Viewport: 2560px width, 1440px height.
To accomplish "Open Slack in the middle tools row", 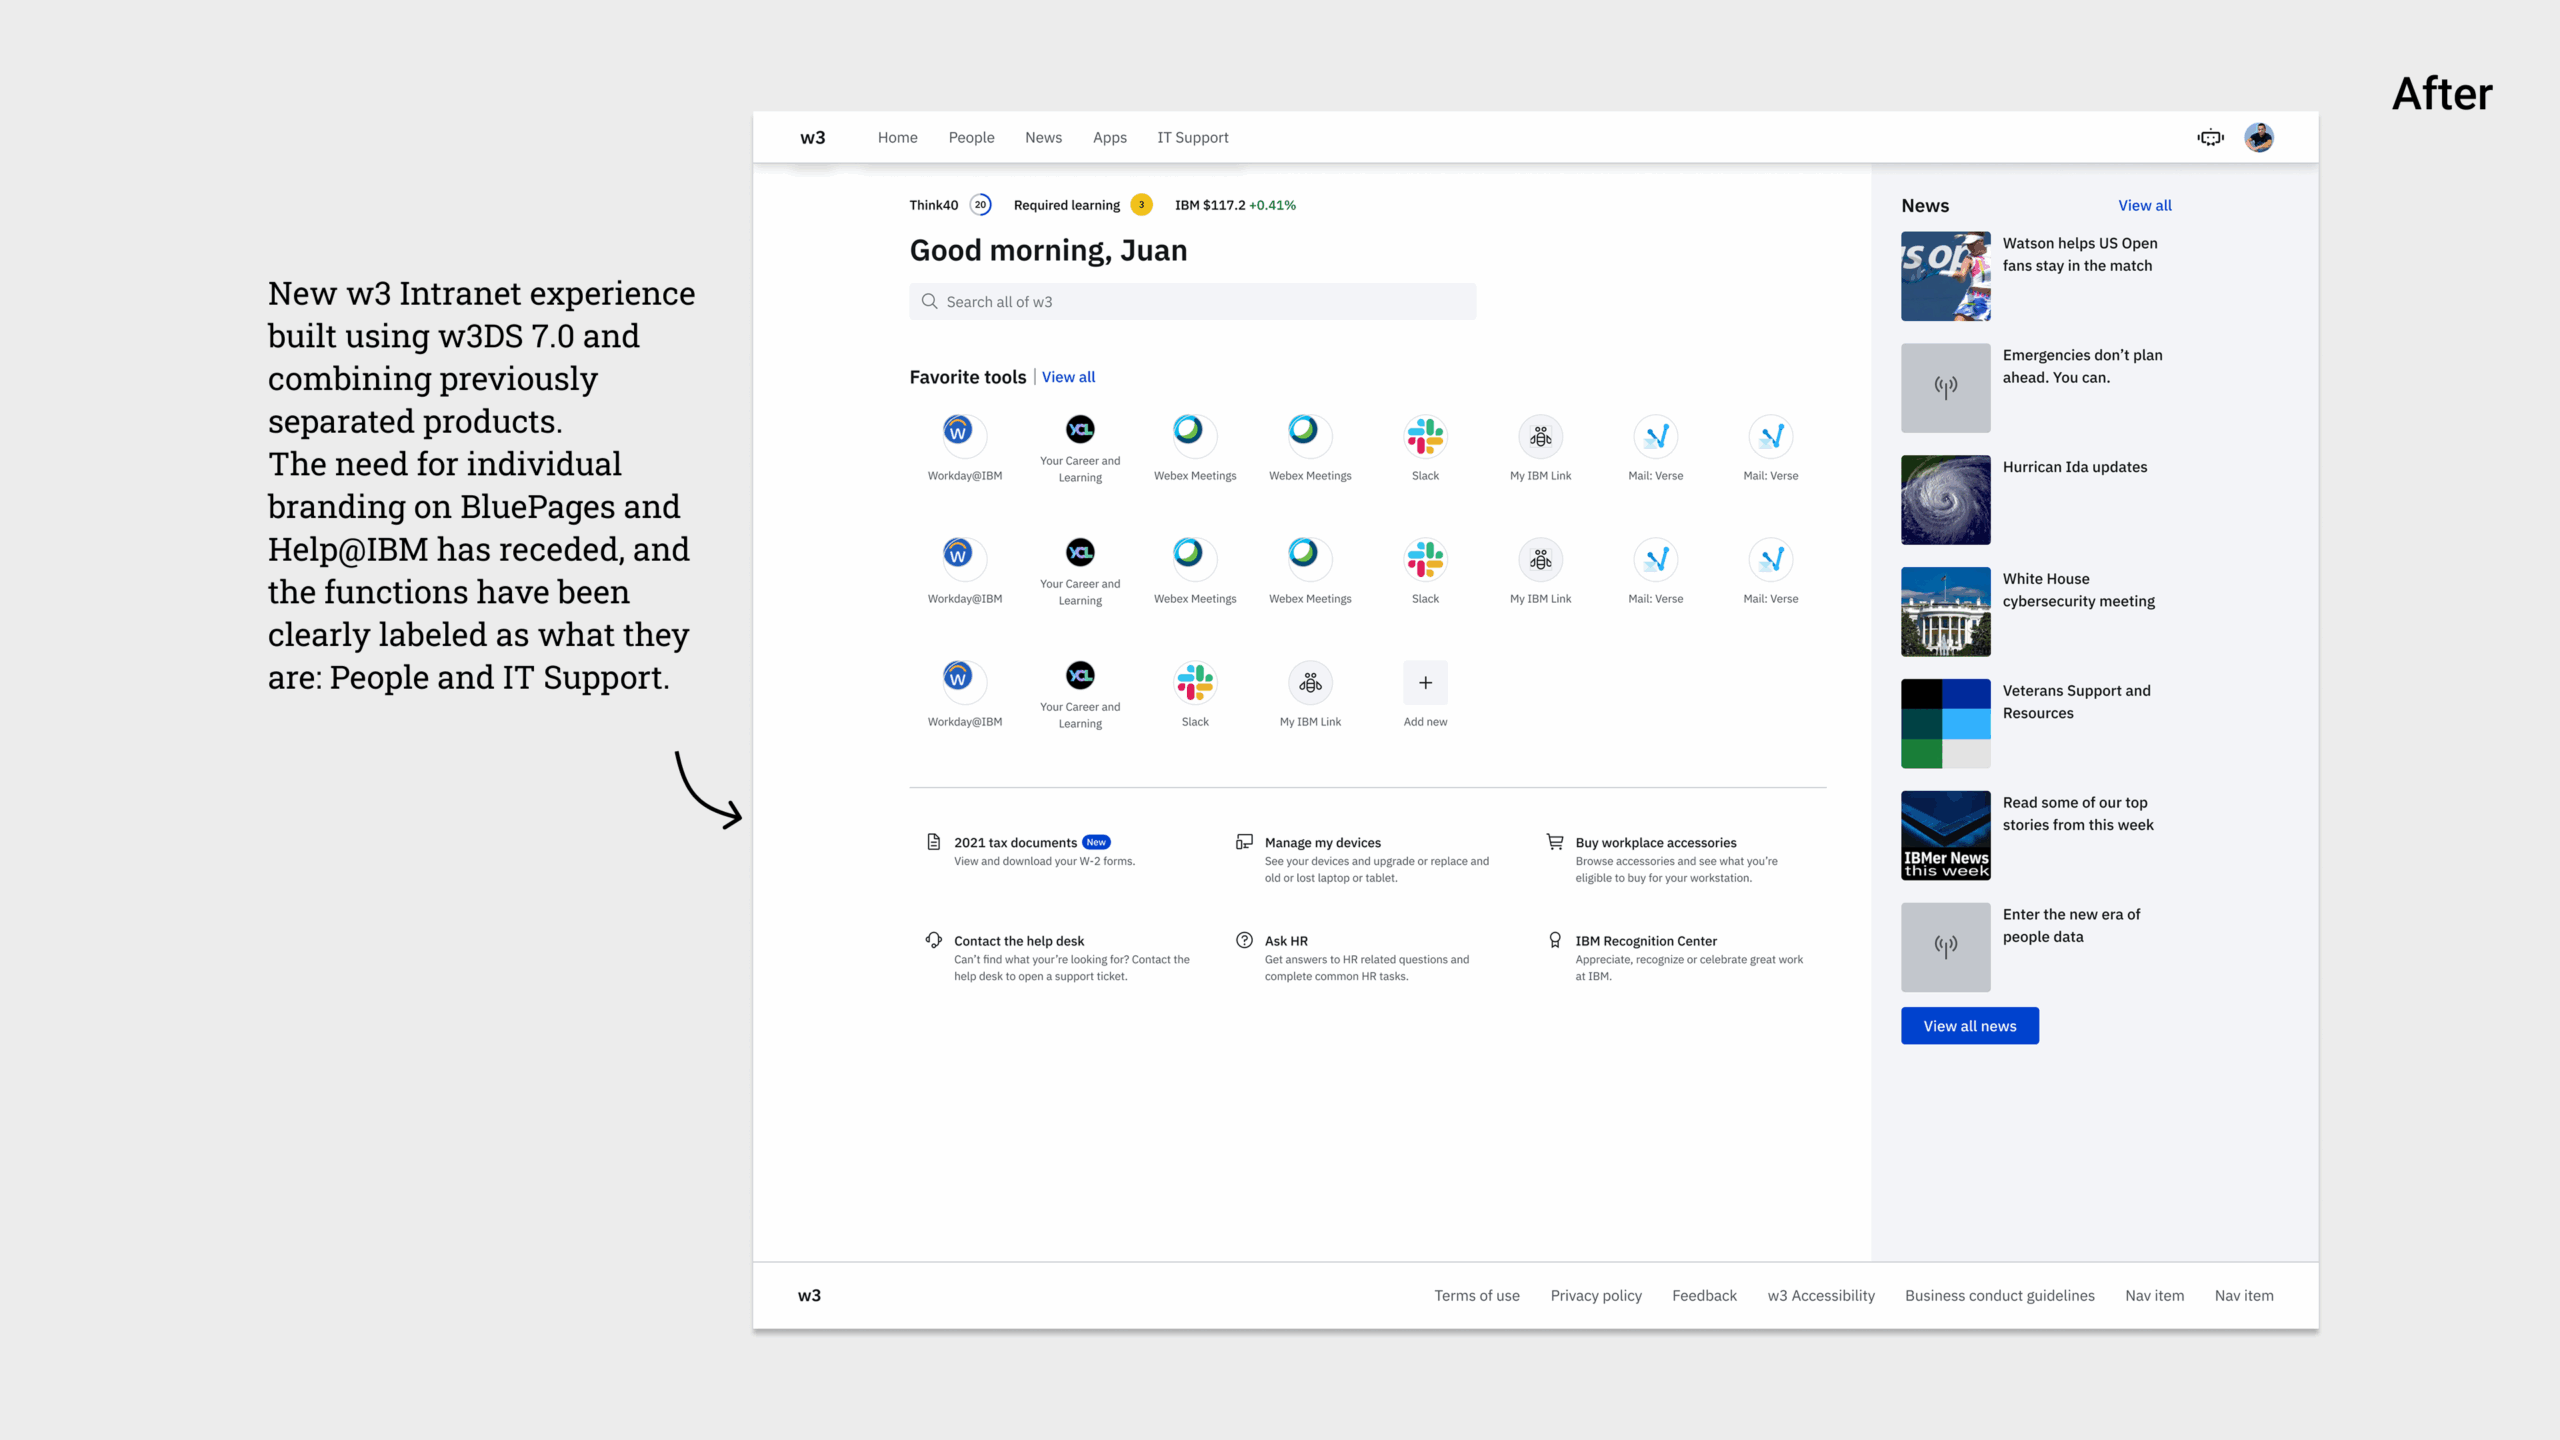I will click(1425, 559).
